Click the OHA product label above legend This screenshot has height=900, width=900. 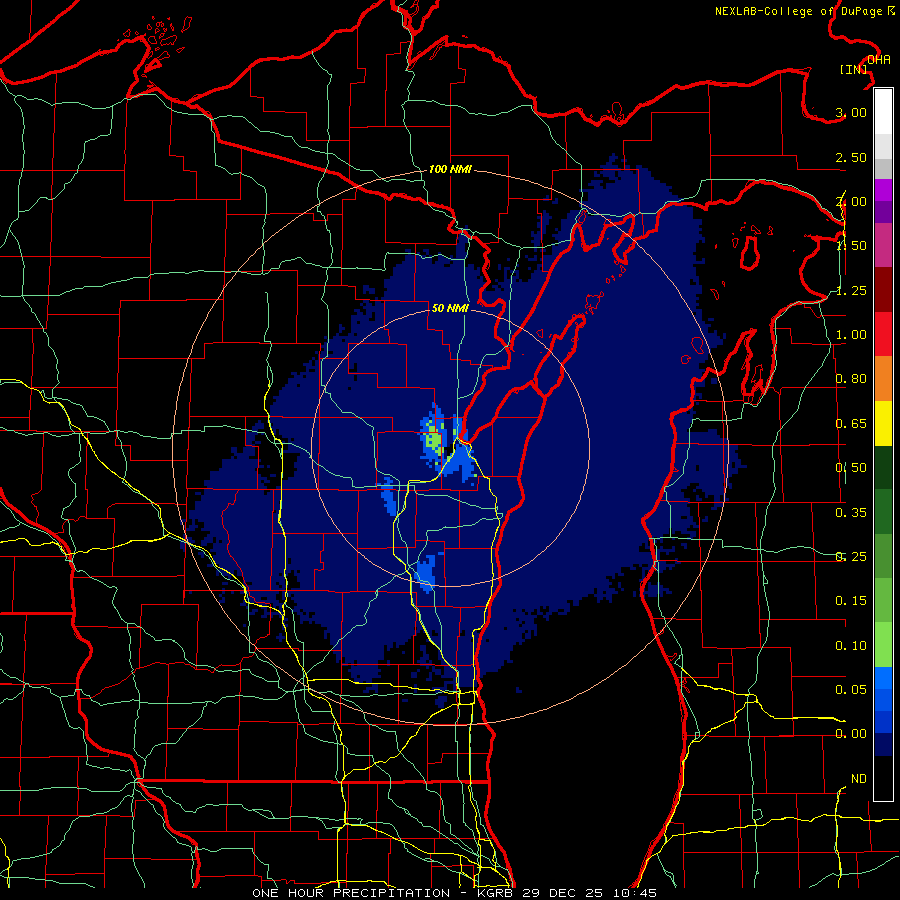click(879, 59)
